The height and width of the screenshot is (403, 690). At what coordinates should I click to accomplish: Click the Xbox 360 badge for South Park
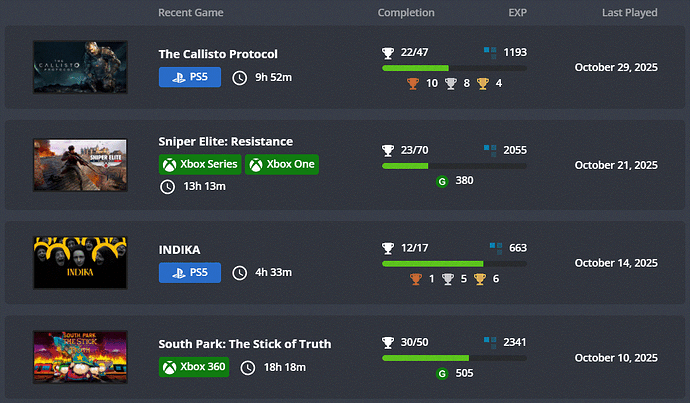195,367
